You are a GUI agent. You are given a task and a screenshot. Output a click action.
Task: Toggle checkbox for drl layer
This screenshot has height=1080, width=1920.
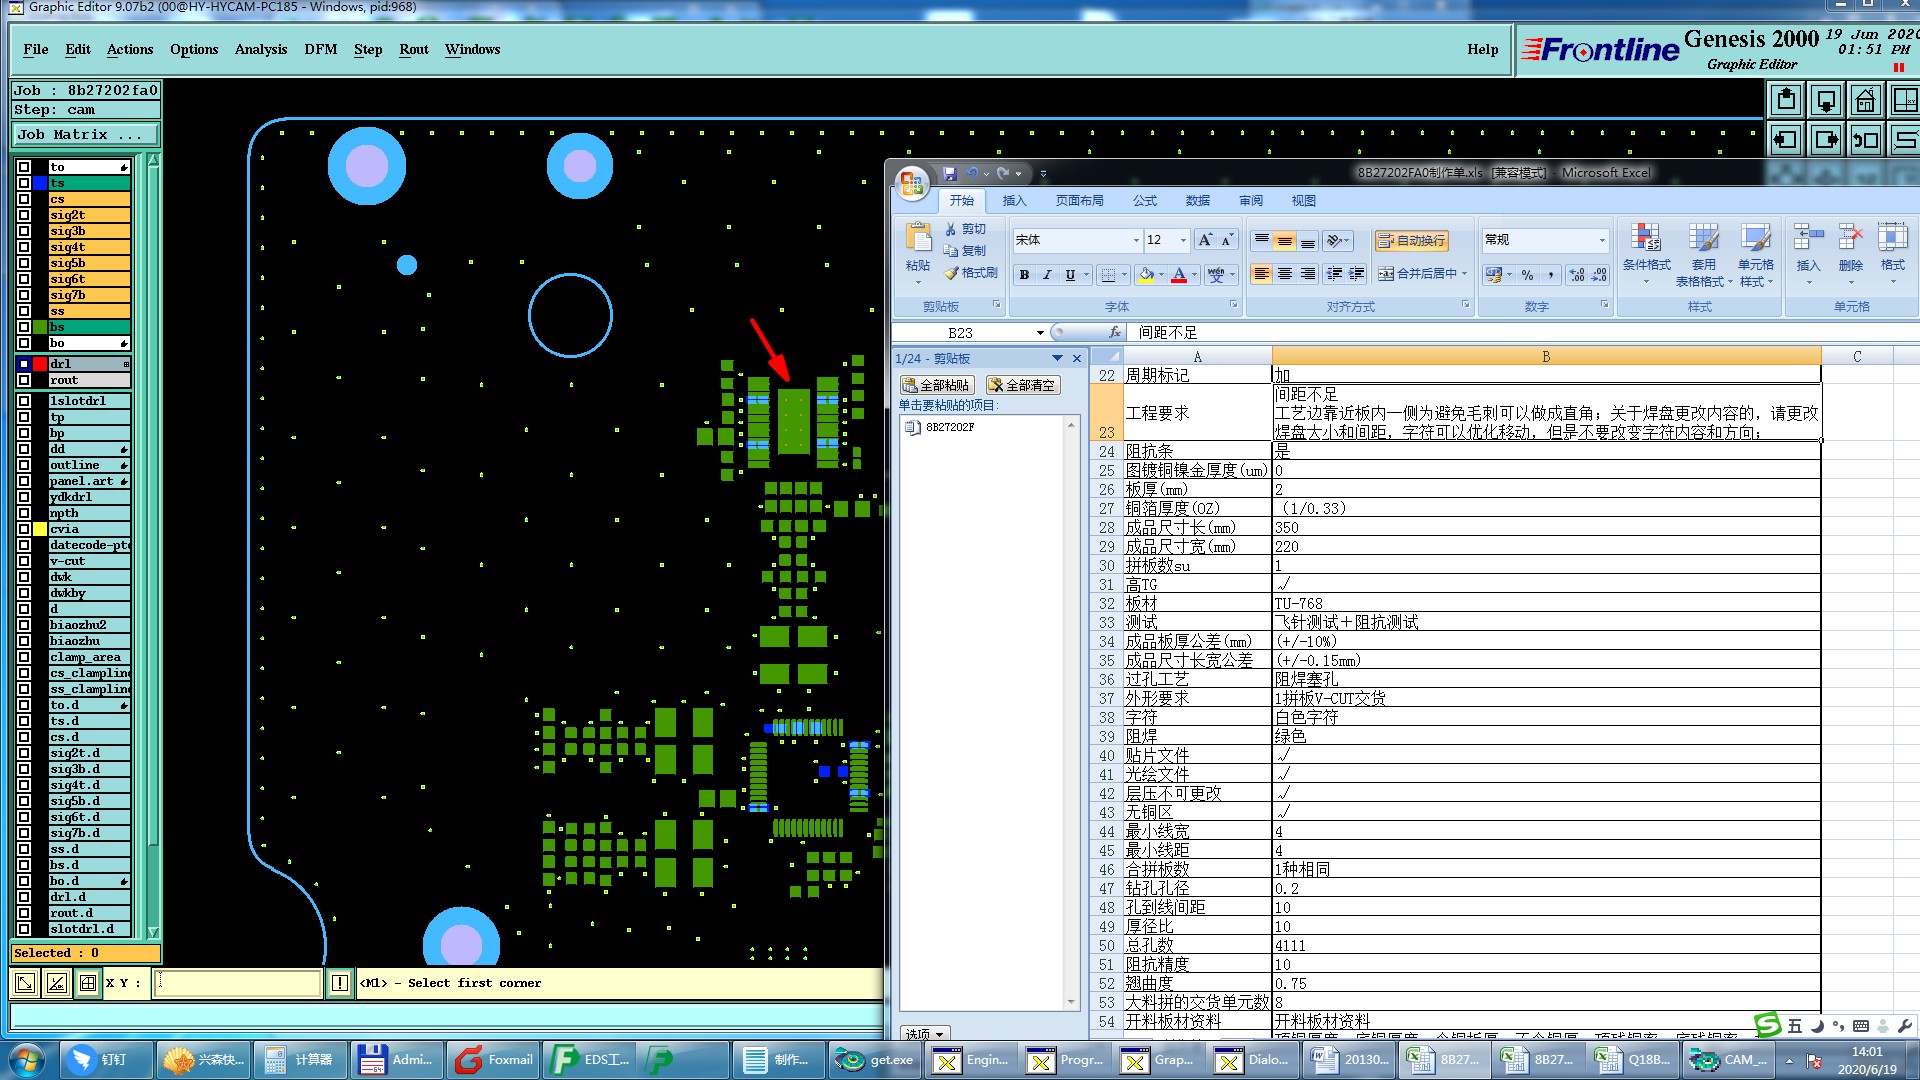coord(24,364)
